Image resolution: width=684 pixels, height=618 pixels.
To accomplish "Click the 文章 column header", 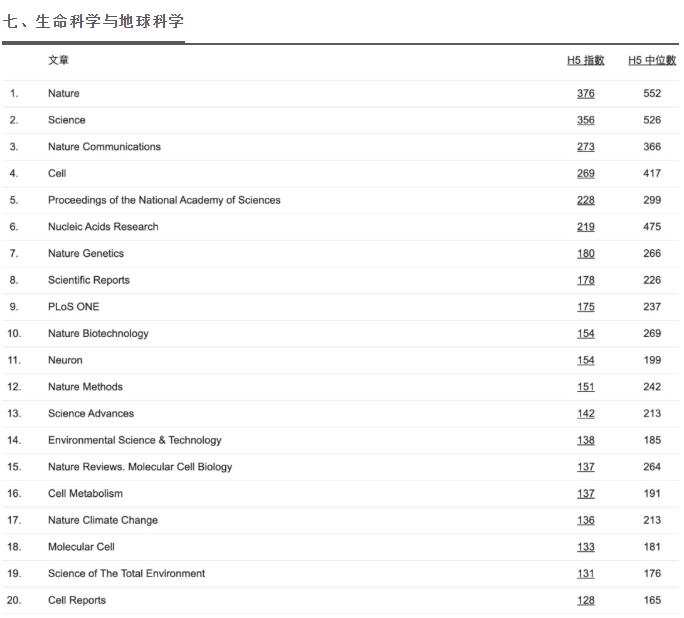I will [58, 60].
